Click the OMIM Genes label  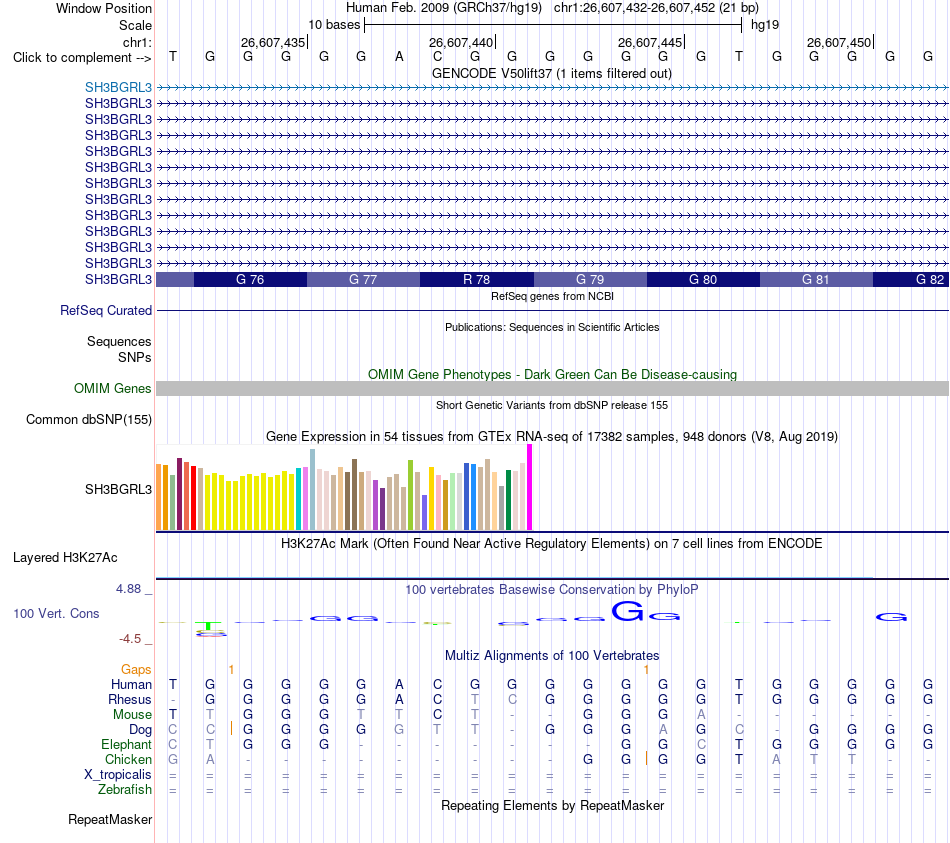(112, 388)
